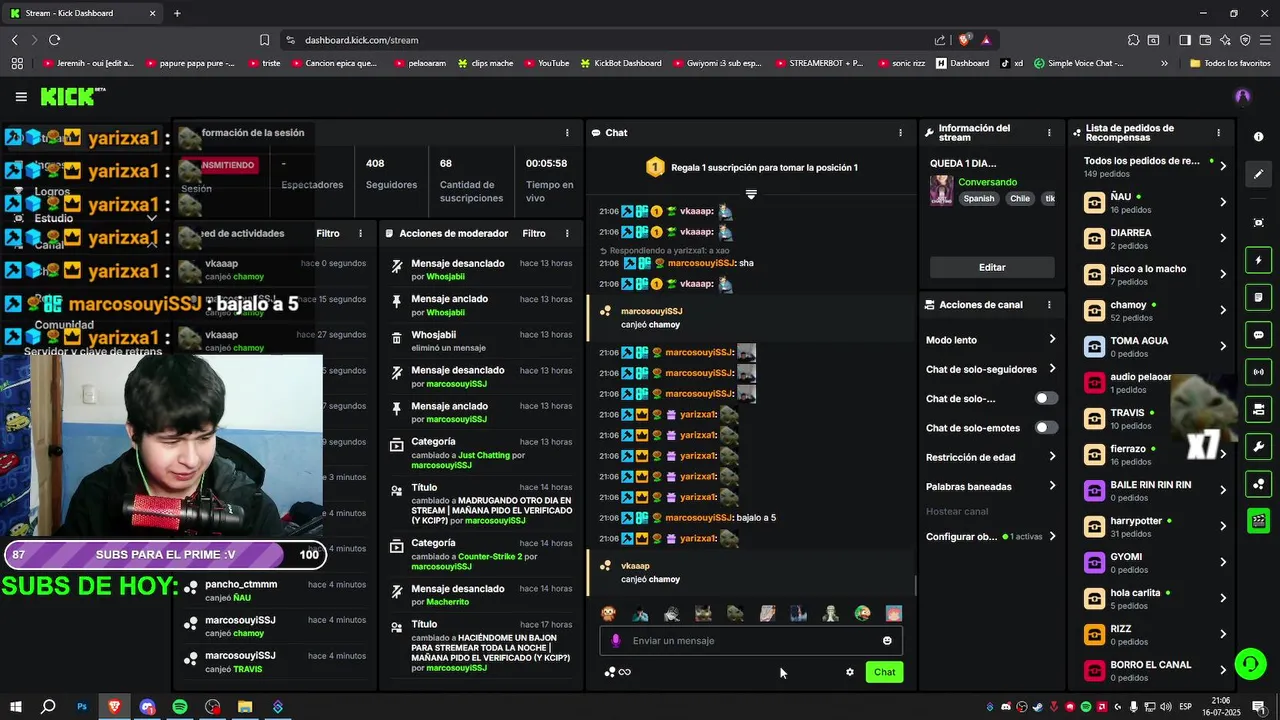Viewport: 1280px width, 720px height.
Task: Open the user profile avatar
Action: (1243, 97)
